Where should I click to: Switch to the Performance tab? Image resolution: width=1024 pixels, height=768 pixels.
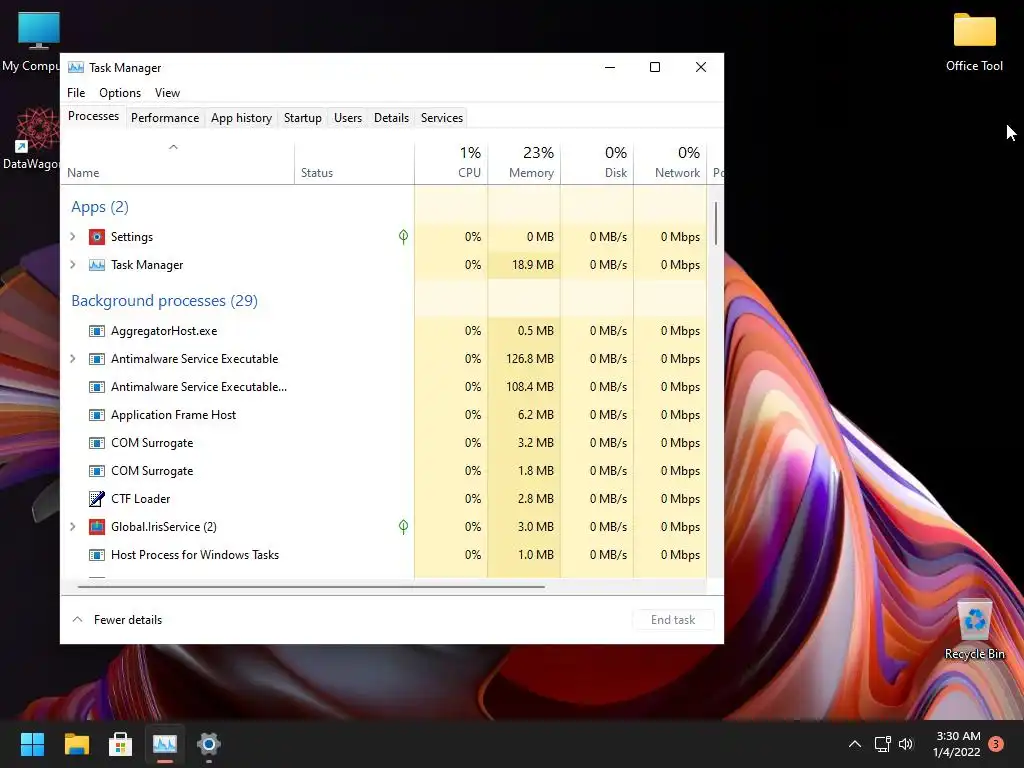click(165, 118)
